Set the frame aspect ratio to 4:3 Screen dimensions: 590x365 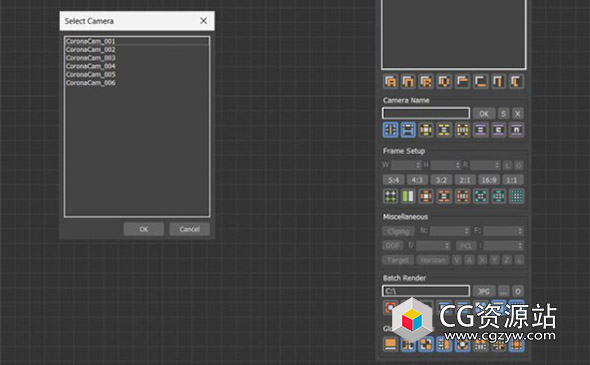pyautogui.click(x=417, y=180)
